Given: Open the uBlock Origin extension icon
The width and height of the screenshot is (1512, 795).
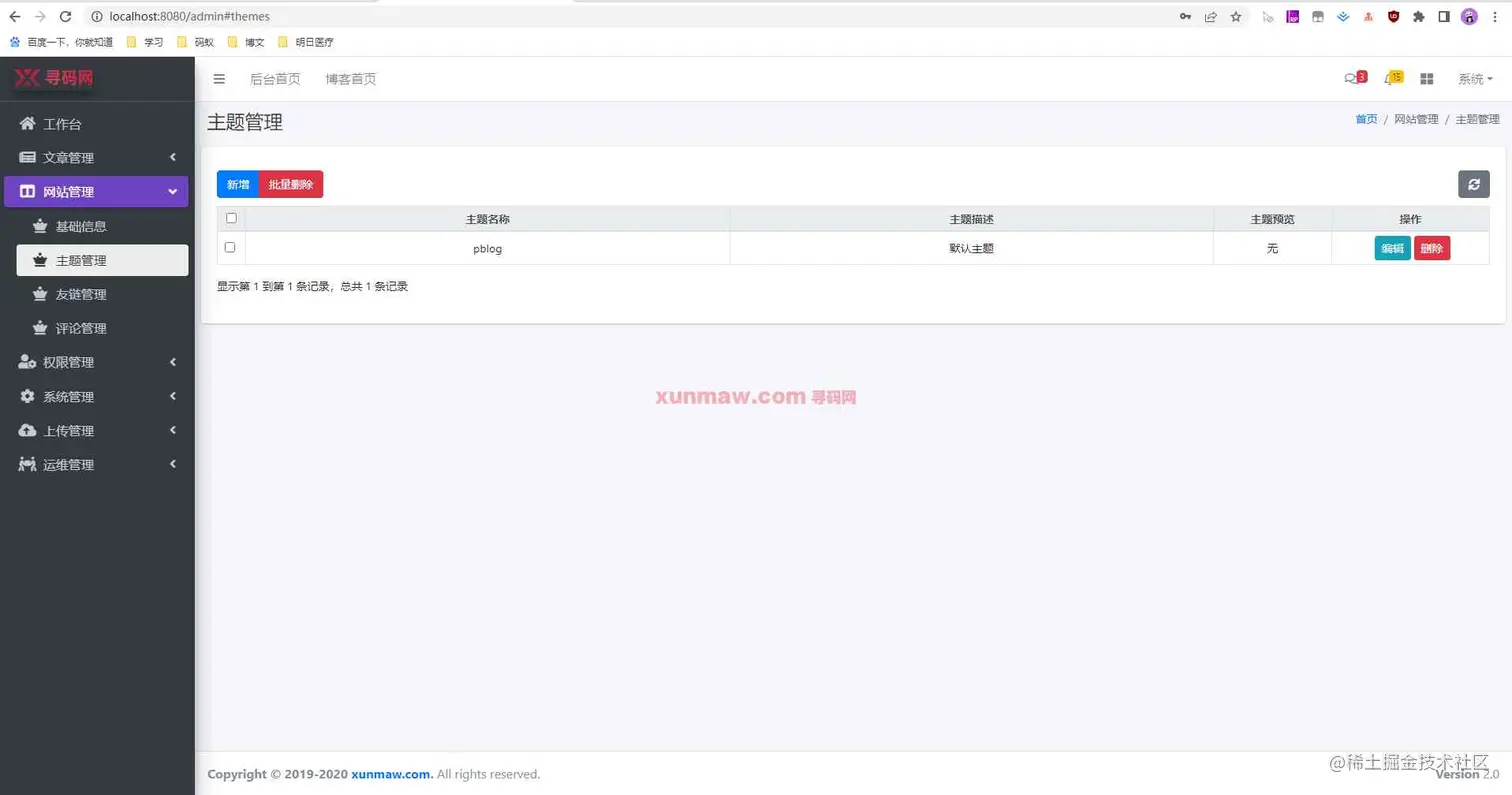Looking at the screenshot, I should point(1393,16).
